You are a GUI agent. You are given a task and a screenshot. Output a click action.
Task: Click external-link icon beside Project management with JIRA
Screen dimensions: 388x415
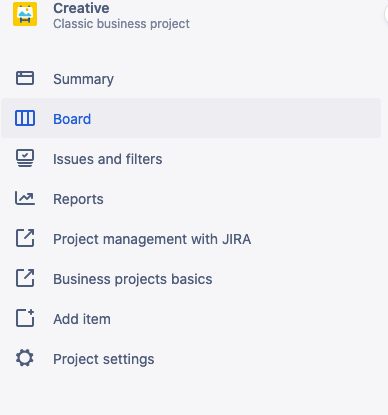tap(25, 238)
